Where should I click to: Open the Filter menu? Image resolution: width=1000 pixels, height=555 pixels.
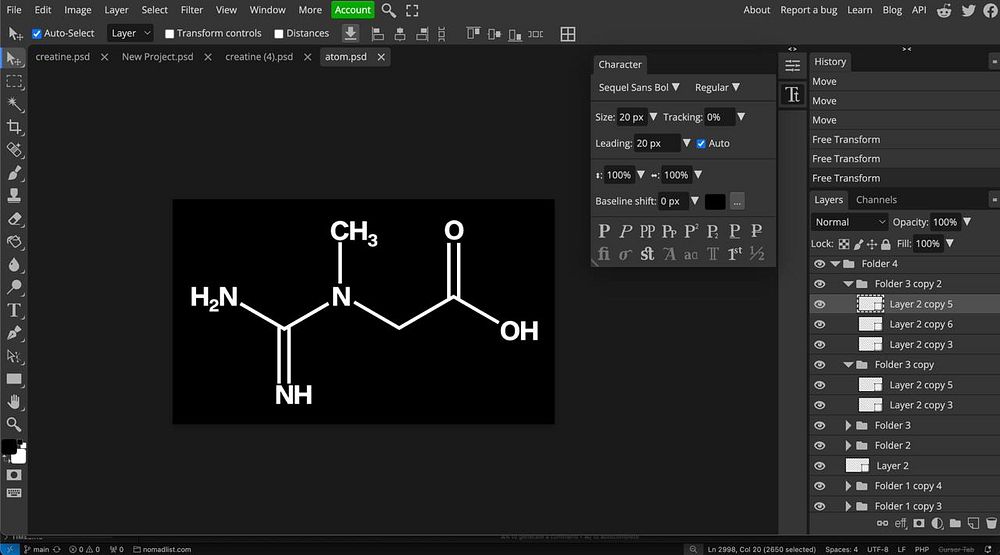192,10
